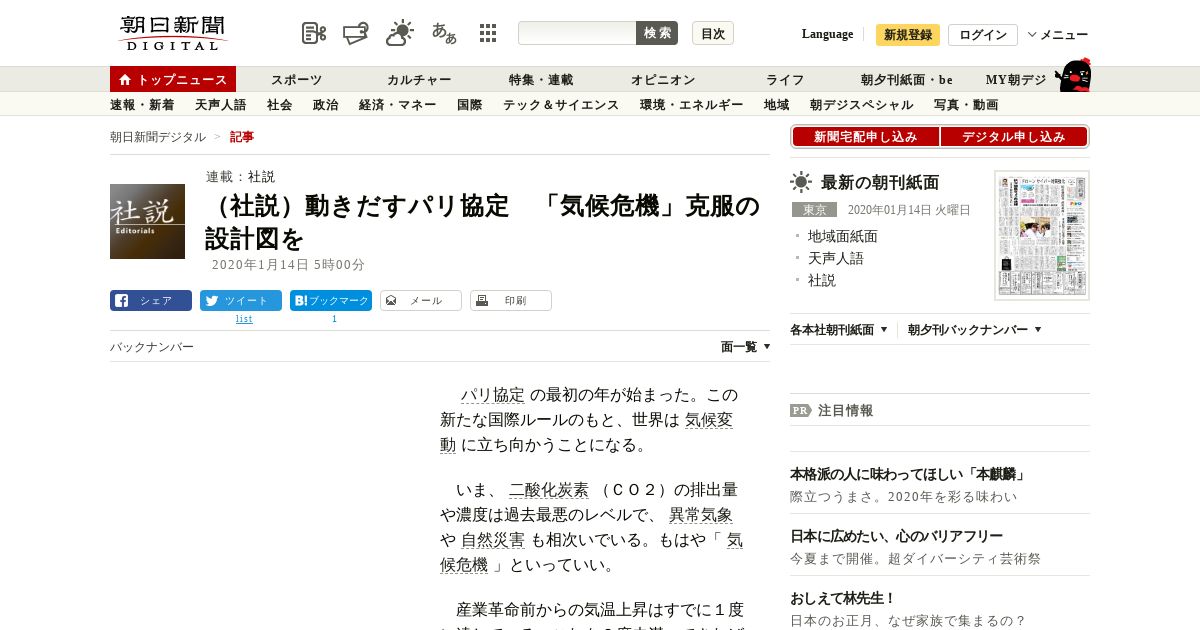Open 朝デジスペシャル submenu item

point(861,105)
